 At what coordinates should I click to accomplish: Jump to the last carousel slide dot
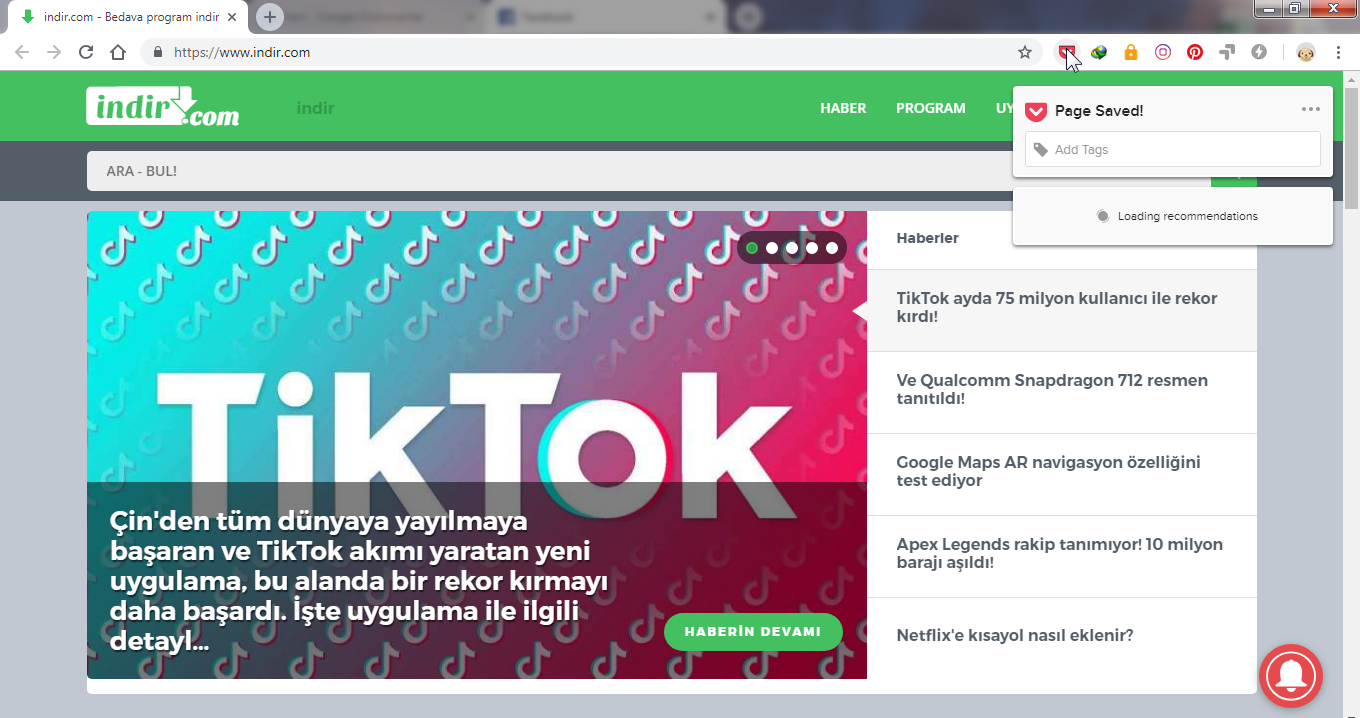click(x=832, y=248)
